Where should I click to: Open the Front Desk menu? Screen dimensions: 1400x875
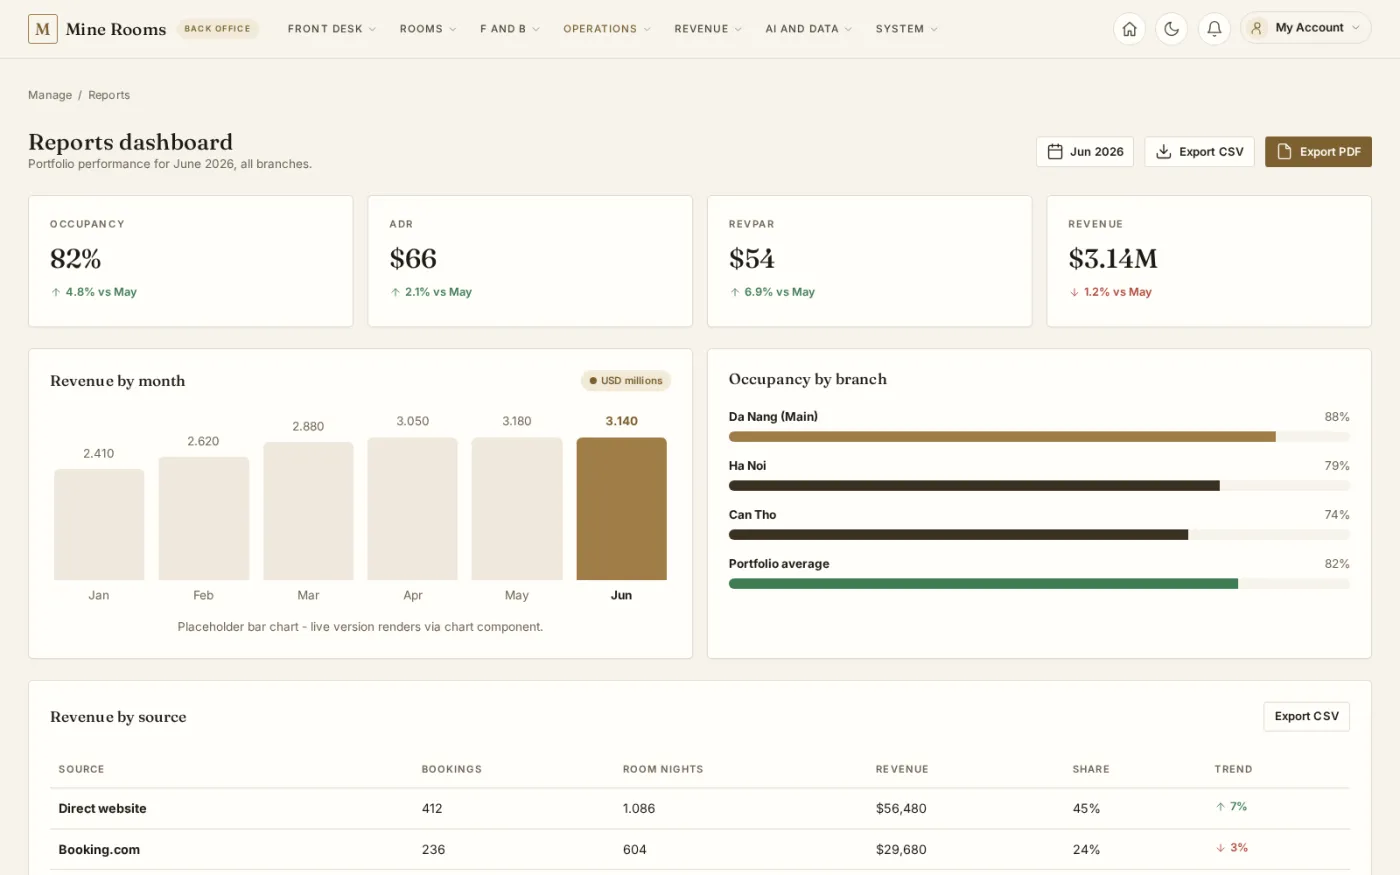tap(332, 29)
